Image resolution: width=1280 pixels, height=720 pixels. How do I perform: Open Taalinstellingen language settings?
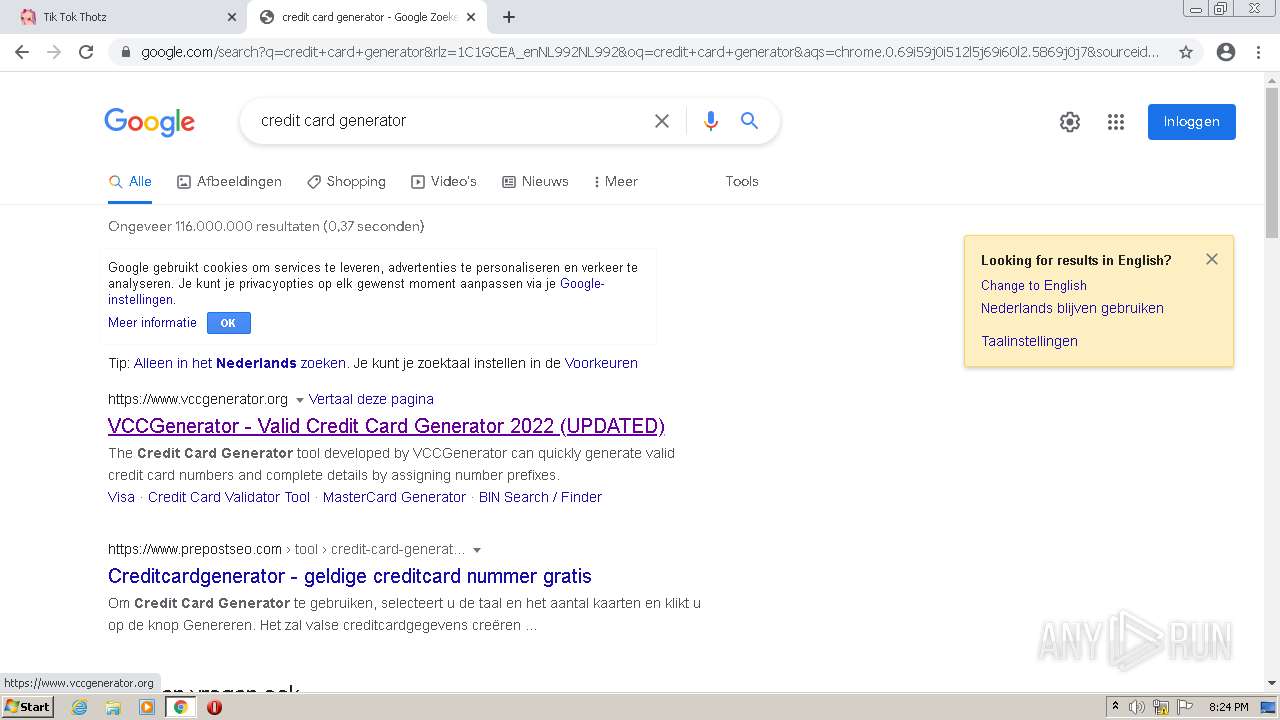point(1029,341)
